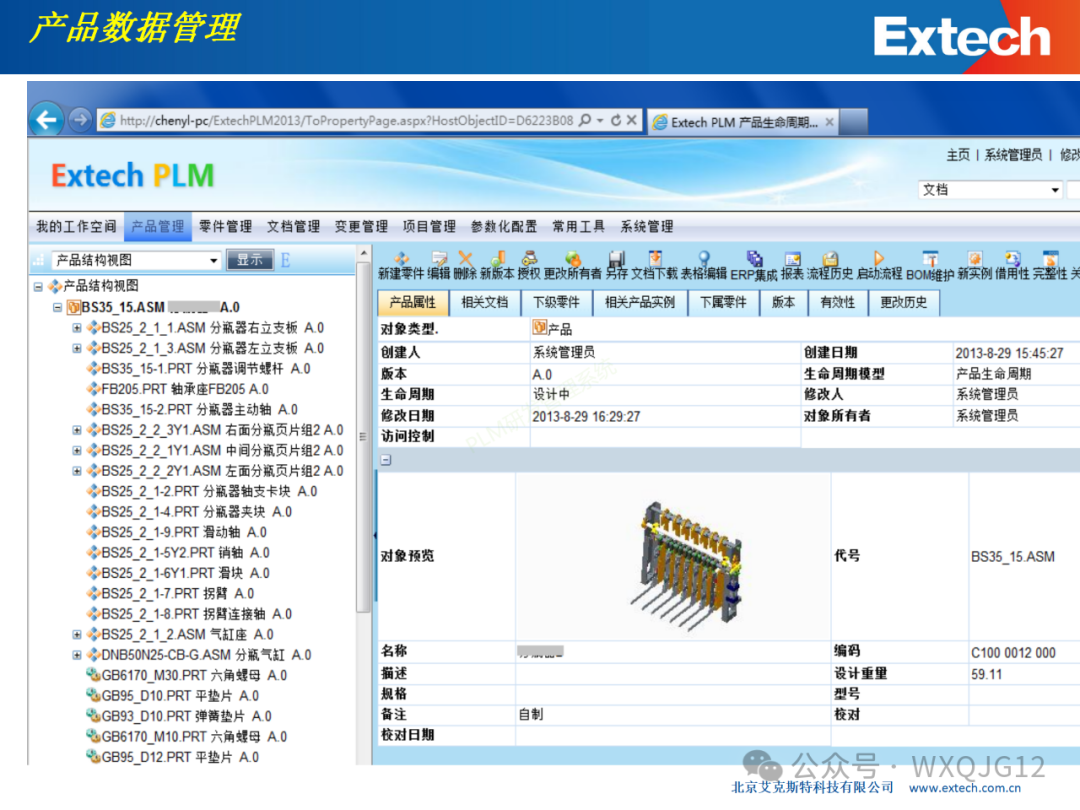Image resolution: width=1080 pixels, height=810 pixels.
Task: Start a workflow with 启动流程 icon
Action: [879, 259]
